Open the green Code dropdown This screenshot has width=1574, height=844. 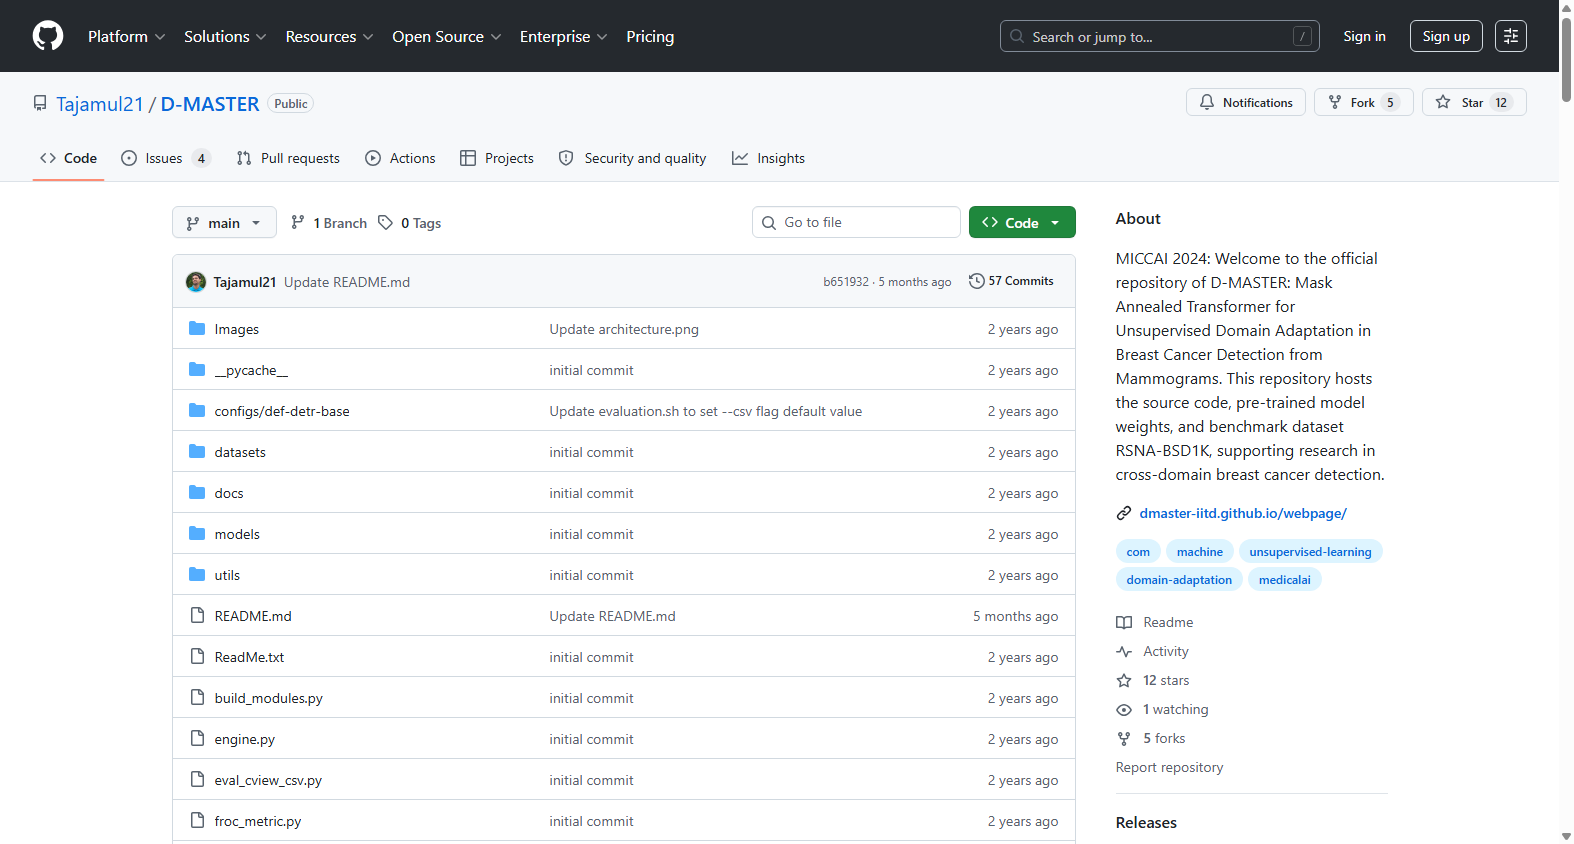[x=1021, y=222]
